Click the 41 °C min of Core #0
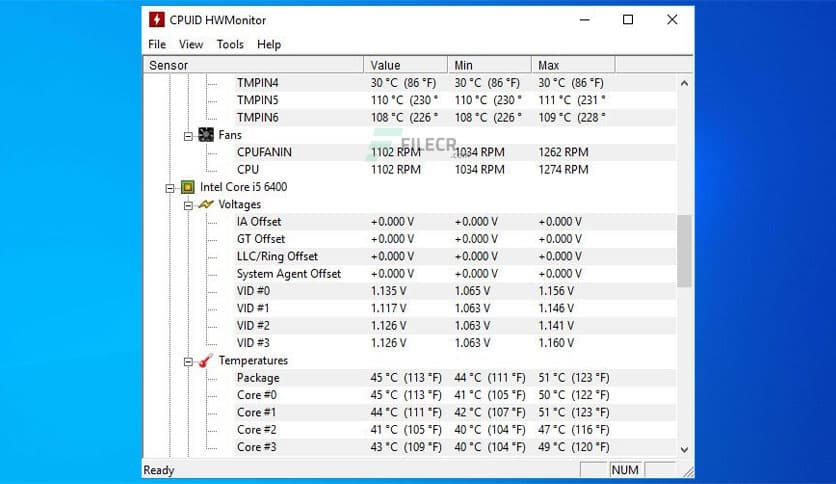 pos(490,395)
